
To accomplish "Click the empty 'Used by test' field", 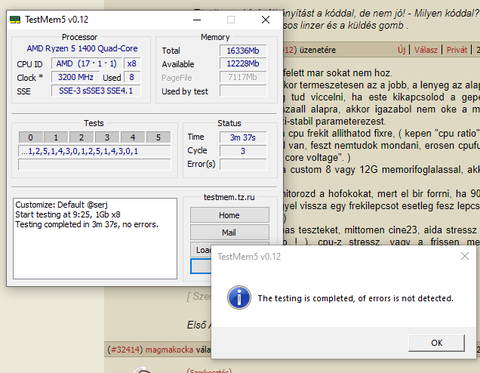I will (x=243, y=91).
